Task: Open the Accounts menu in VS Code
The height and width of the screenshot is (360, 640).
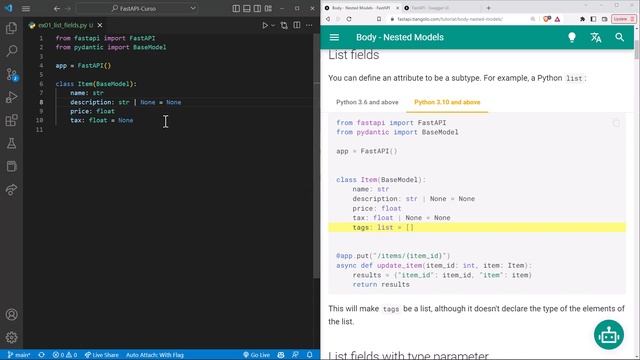Action: tap(11, 315)
